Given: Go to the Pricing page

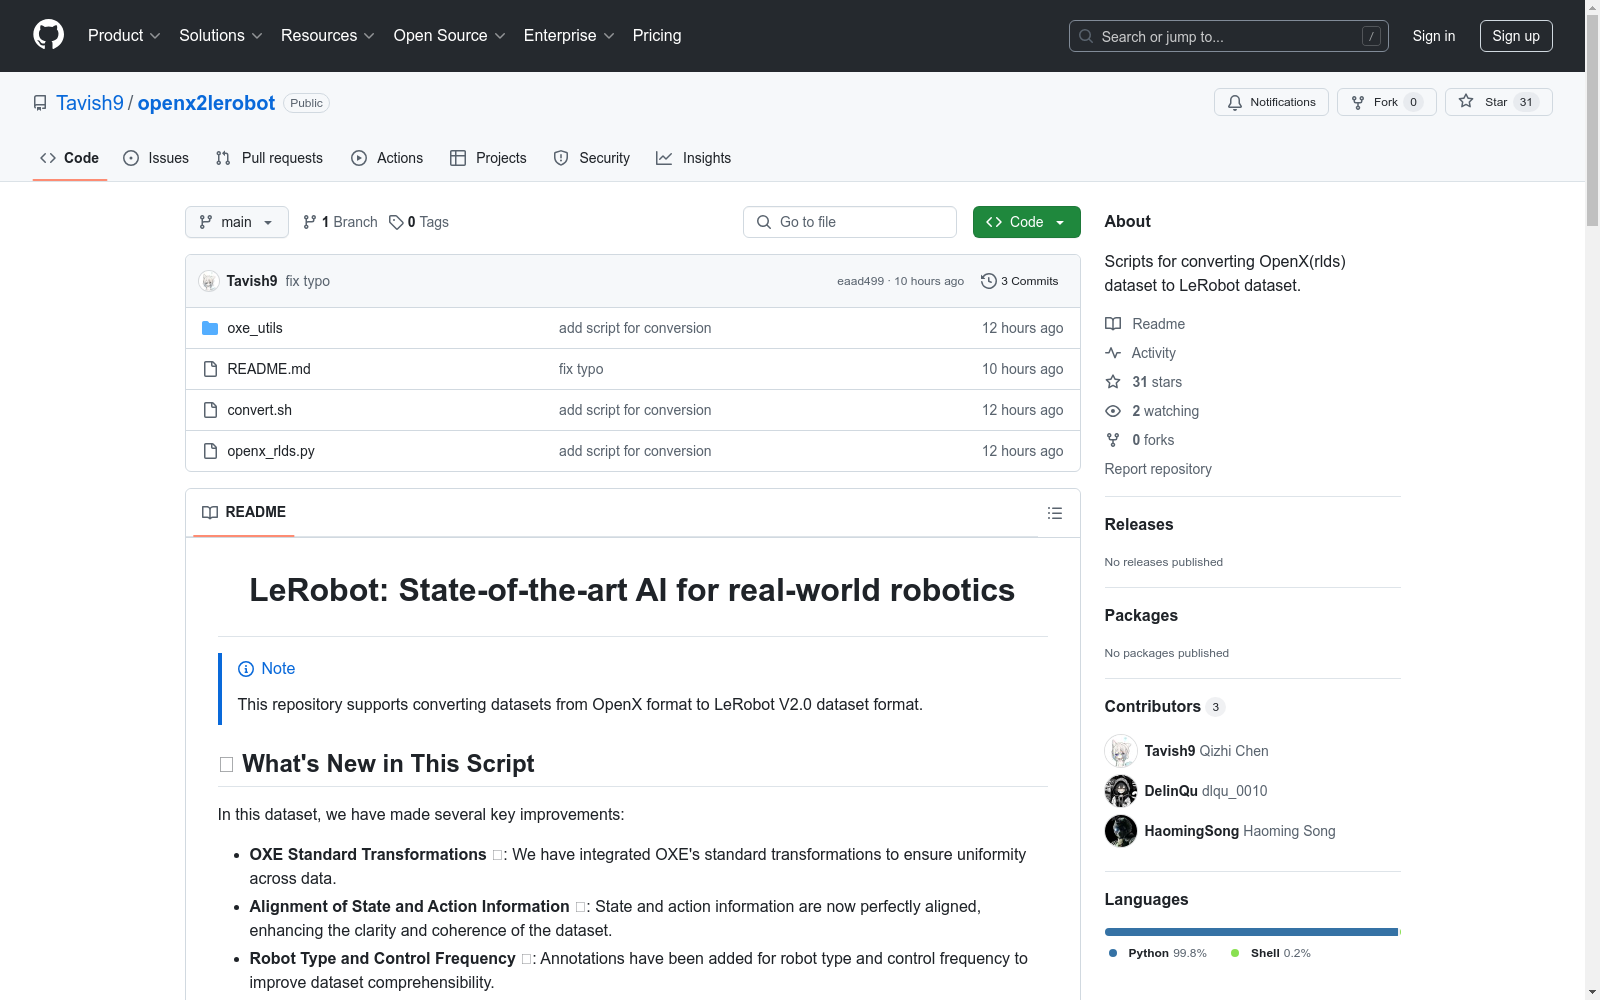Looking at the screenshot, I should click(x=657, y=35).
